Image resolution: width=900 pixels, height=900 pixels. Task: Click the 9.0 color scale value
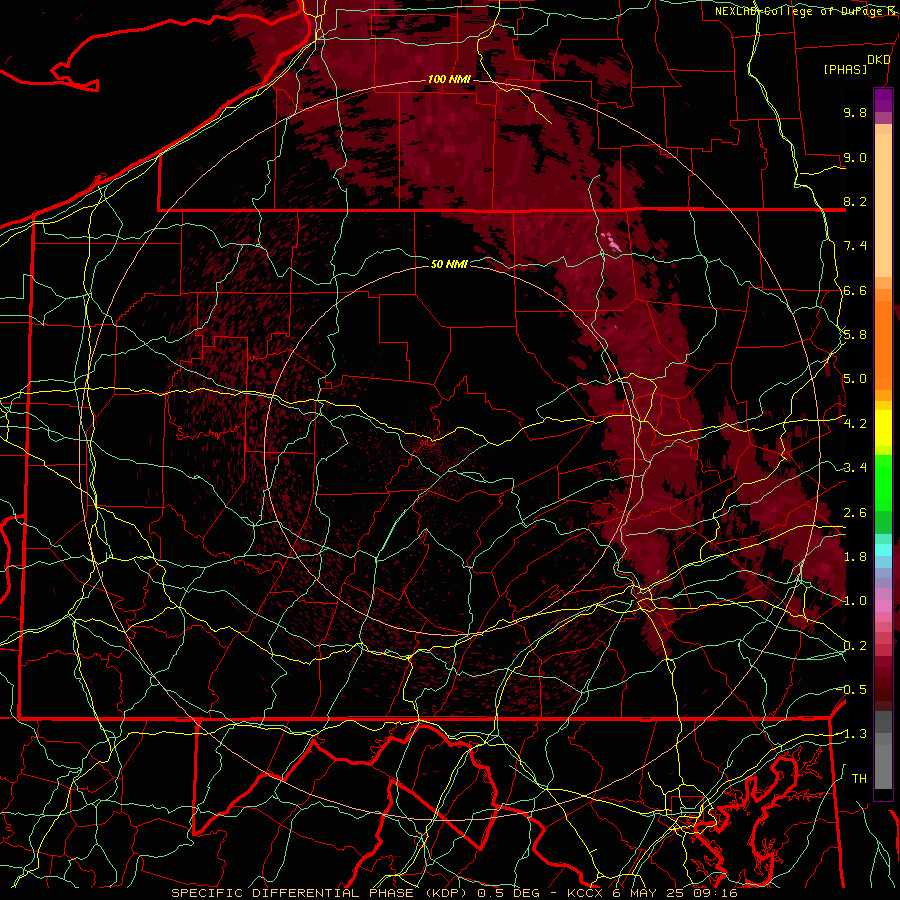coord(855,157)
